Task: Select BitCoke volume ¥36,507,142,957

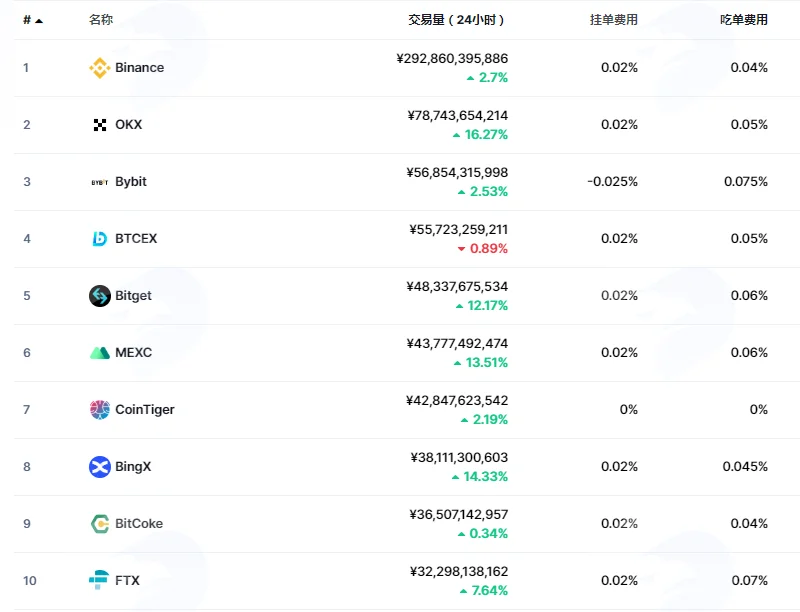Action: click(x=459, y=515)
